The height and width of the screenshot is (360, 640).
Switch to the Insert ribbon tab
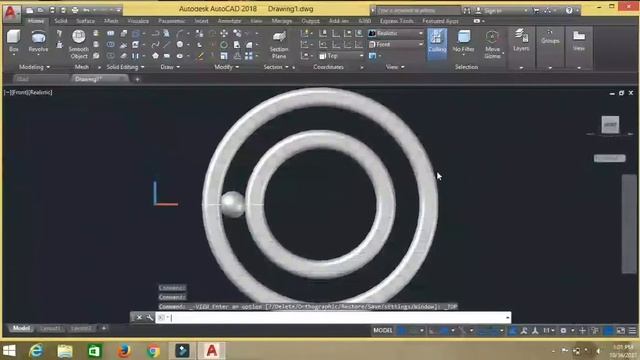pos(201,21)
